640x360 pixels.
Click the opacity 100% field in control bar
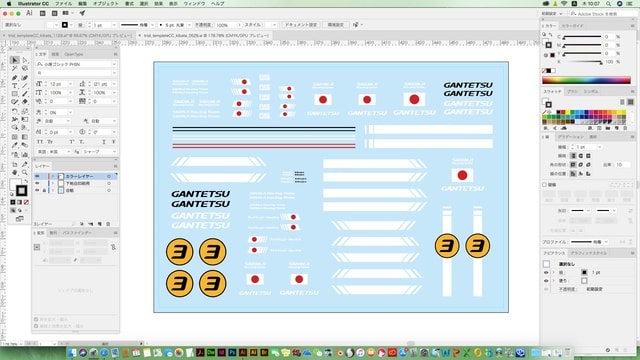pyautogui.click(x=225, y=25)
